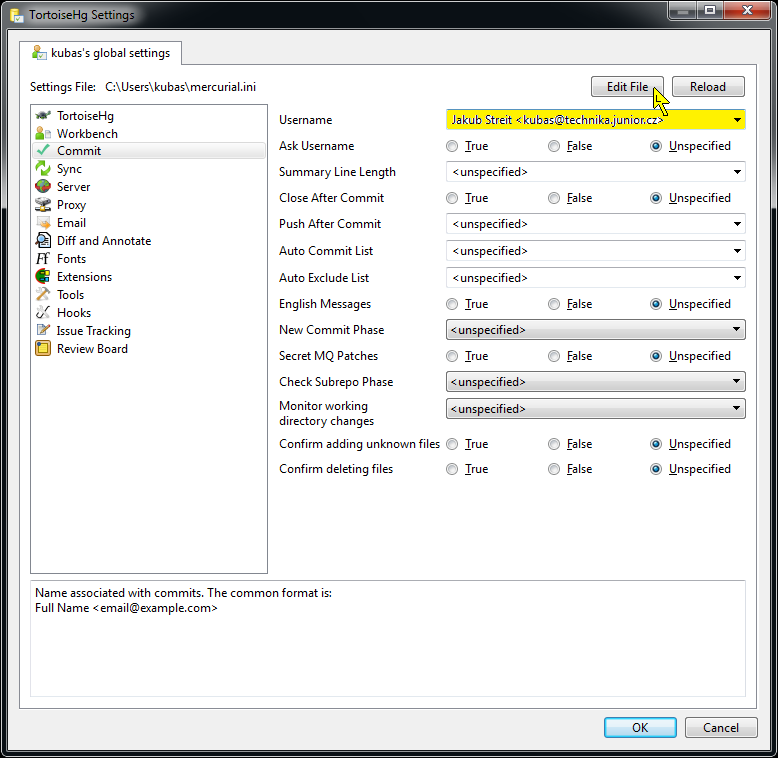
Task: Open the Fonts settings section
Action: 149,258
